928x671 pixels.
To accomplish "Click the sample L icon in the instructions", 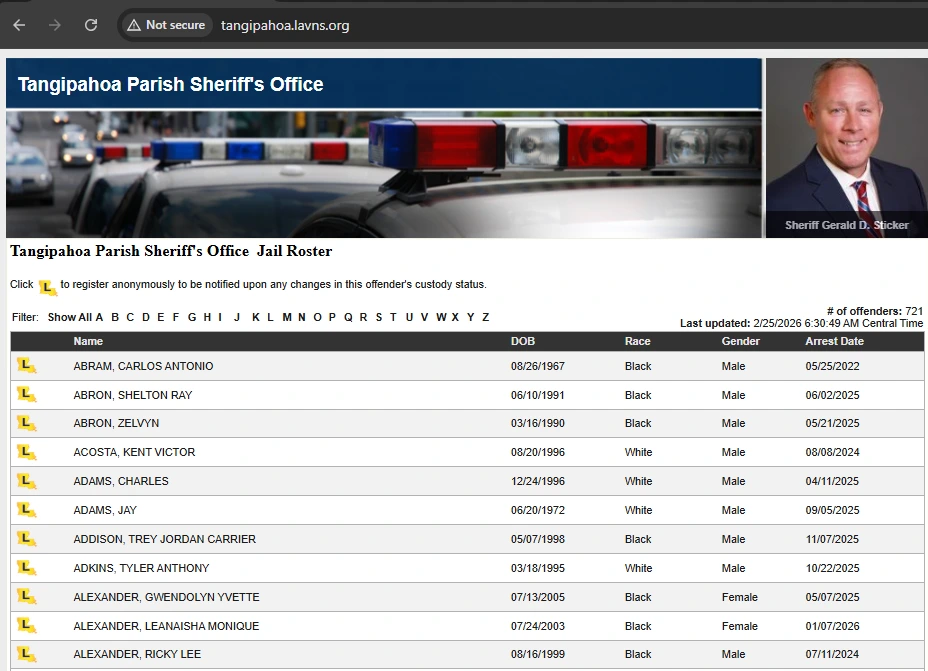I will (47, 288).
